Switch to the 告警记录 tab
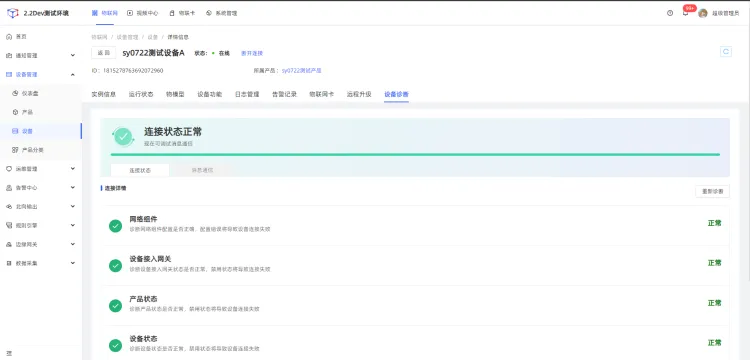 coord(284,94)
